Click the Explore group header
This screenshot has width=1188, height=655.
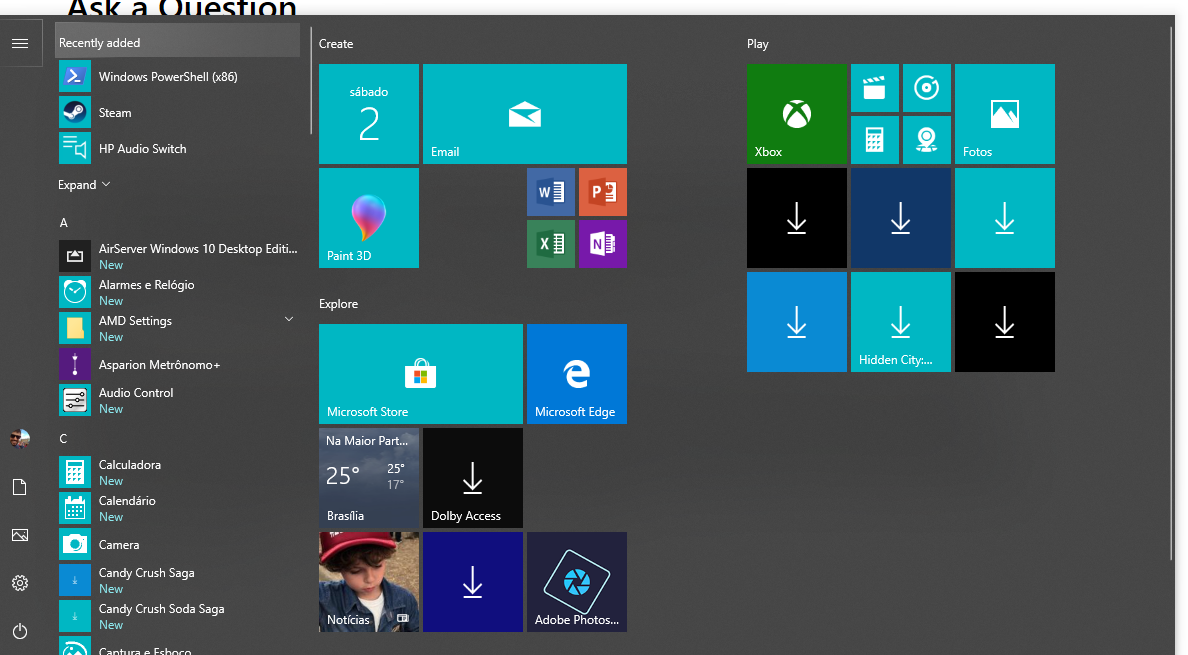click(x=338, y=304)
